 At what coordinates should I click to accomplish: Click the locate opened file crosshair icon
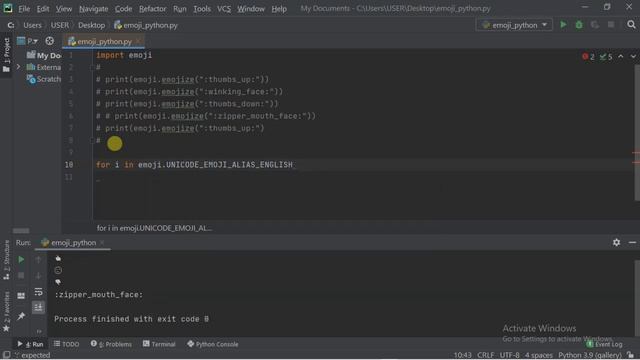[49, 41]
